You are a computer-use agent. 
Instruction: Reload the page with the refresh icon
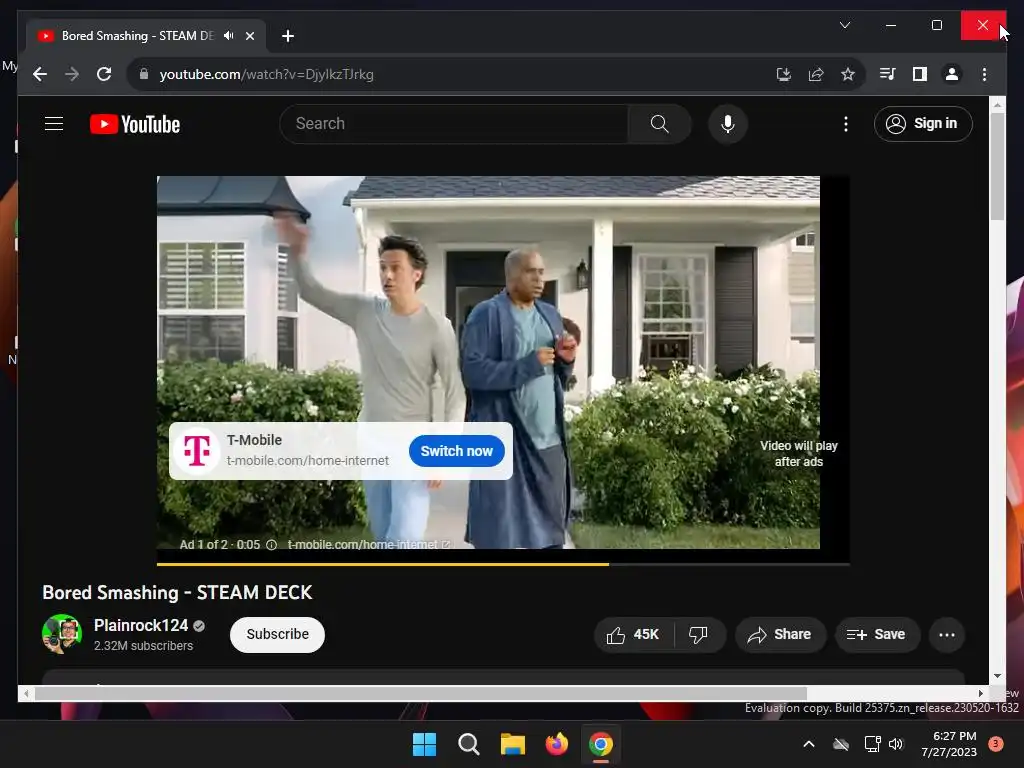pyautogui.click(x=104, y=74)
